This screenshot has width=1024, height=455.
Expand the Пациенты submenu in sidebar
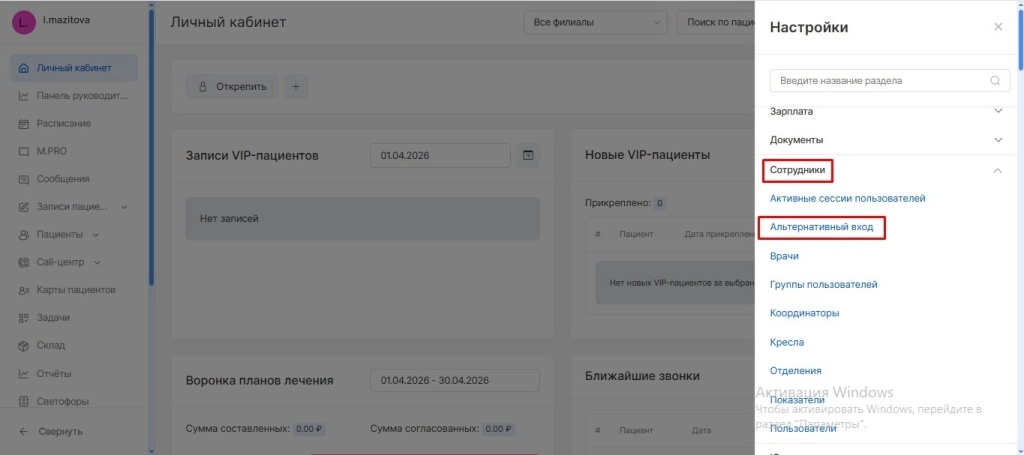pyautogui.click(x=96, y=235)
